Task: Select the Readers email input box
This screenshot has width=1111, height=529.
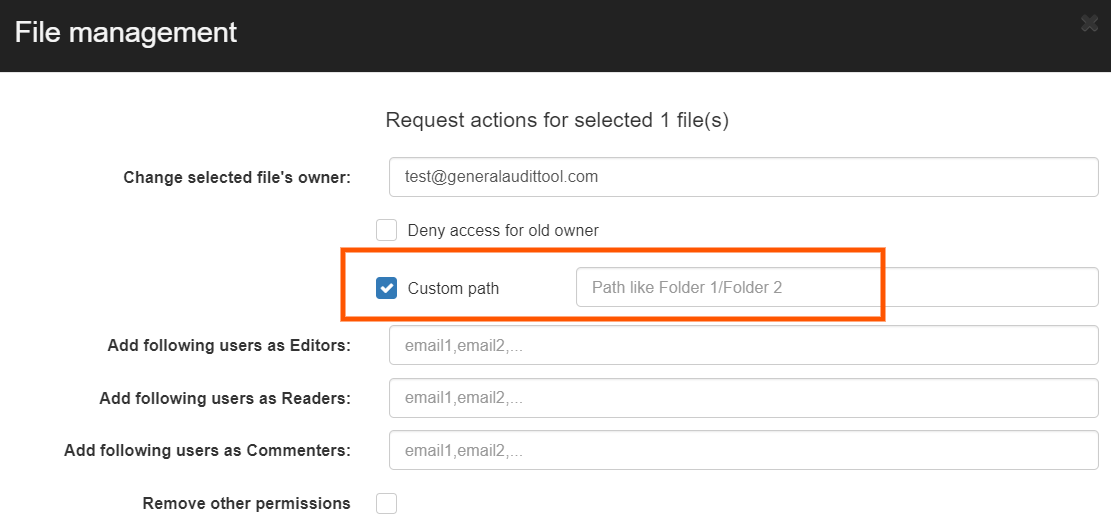Action: (743, 398)
